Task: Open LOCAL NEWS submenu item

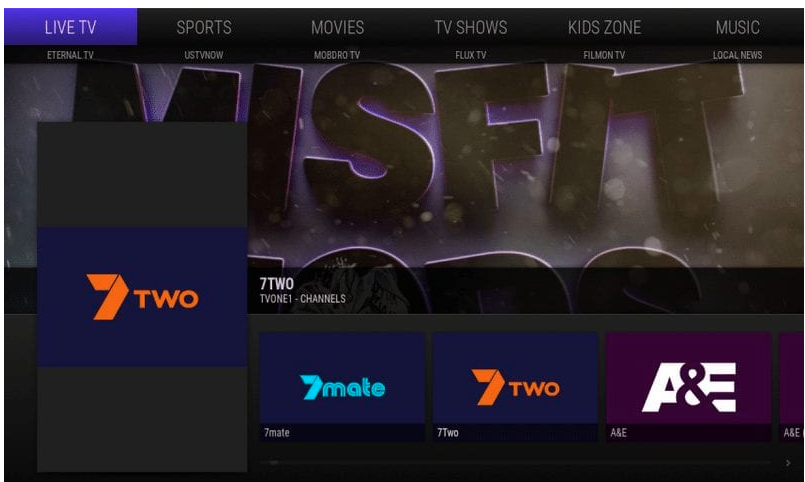Action: (738, 55)
